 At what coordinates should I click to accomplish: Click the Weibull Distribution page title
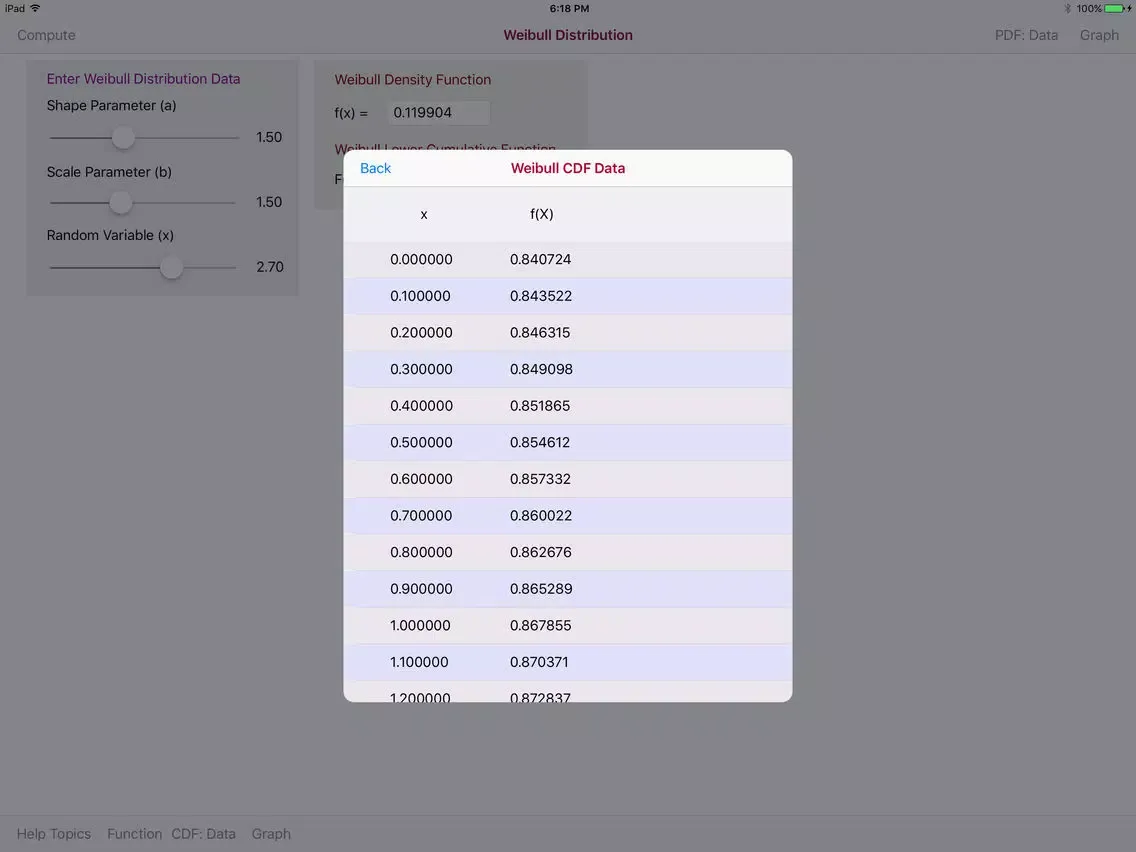click(x=568, y=35)
